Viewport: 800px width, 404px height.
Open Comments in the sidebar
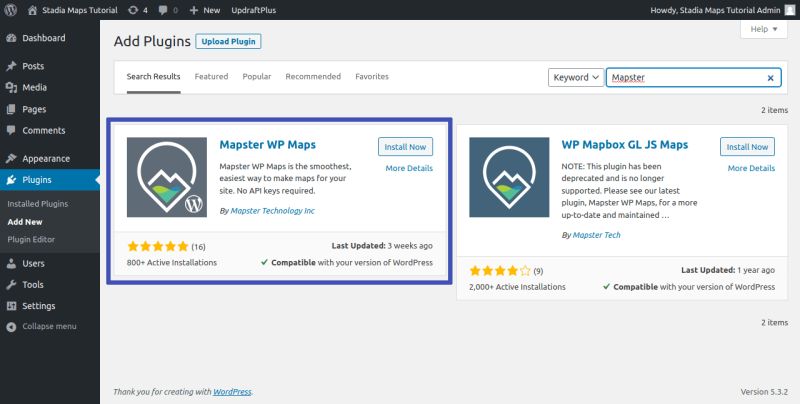49,130
